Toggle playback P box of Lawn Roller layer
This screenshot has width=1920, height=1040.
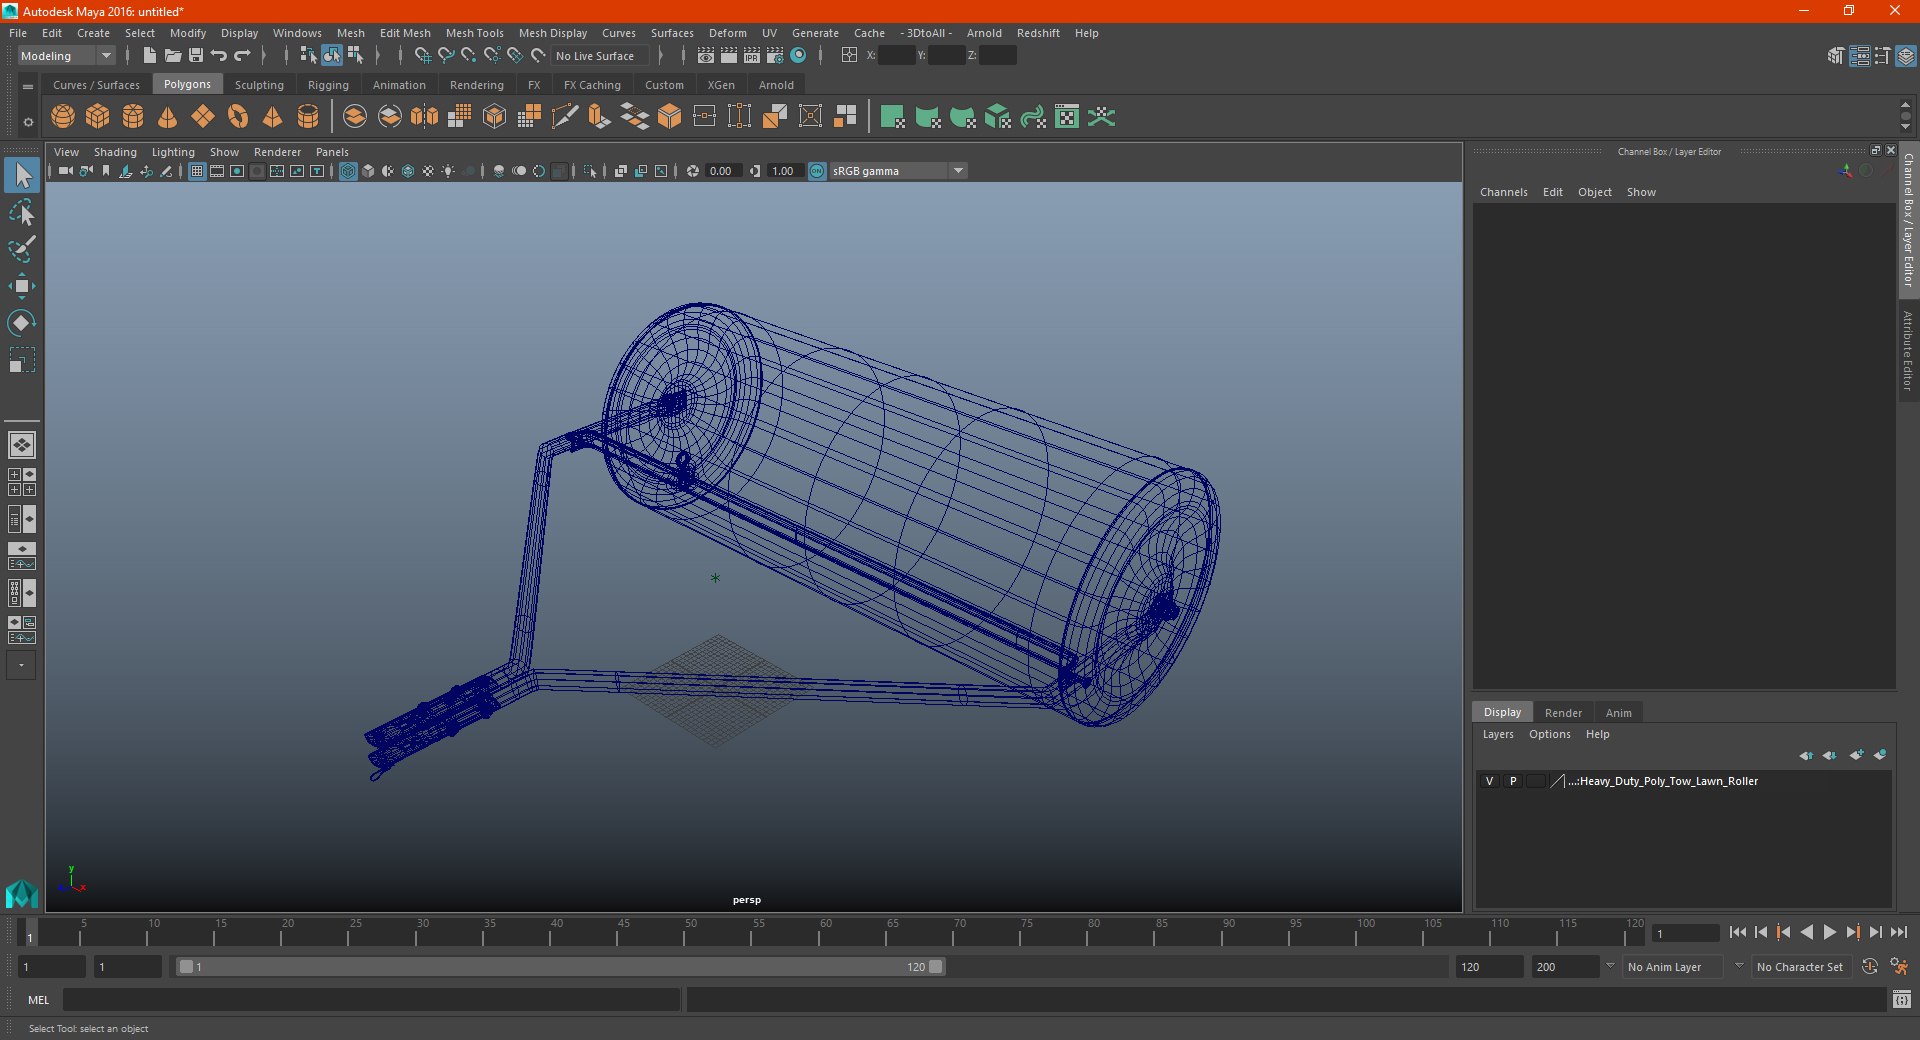pos(1513,781)
